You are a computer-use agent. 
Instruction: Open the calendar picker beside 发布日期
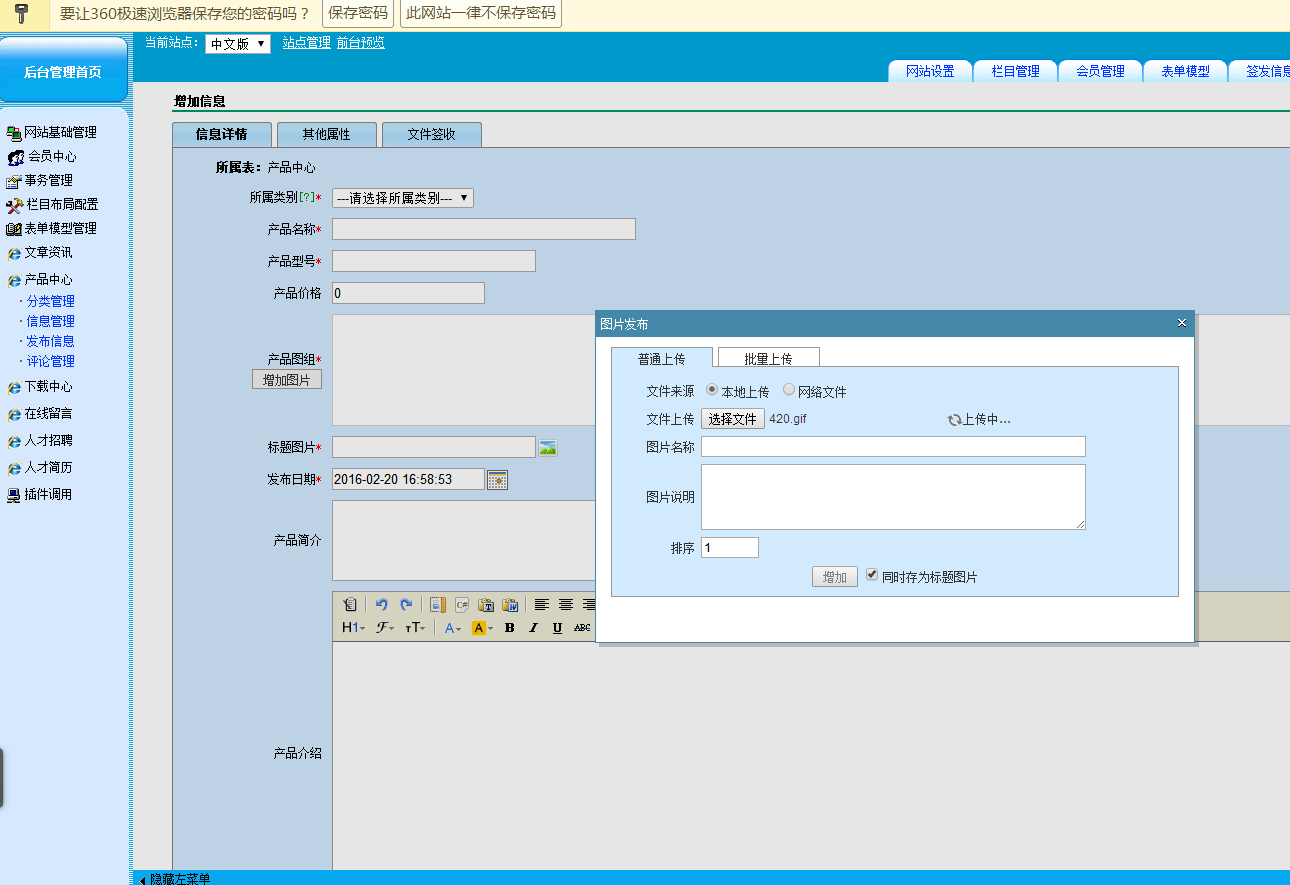tap(497, 480)
